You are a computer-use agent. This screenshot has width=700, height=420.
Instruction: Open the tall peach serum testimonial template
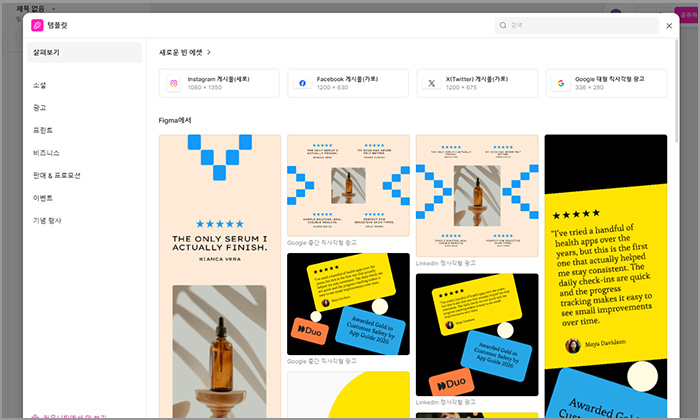[220, 276]
